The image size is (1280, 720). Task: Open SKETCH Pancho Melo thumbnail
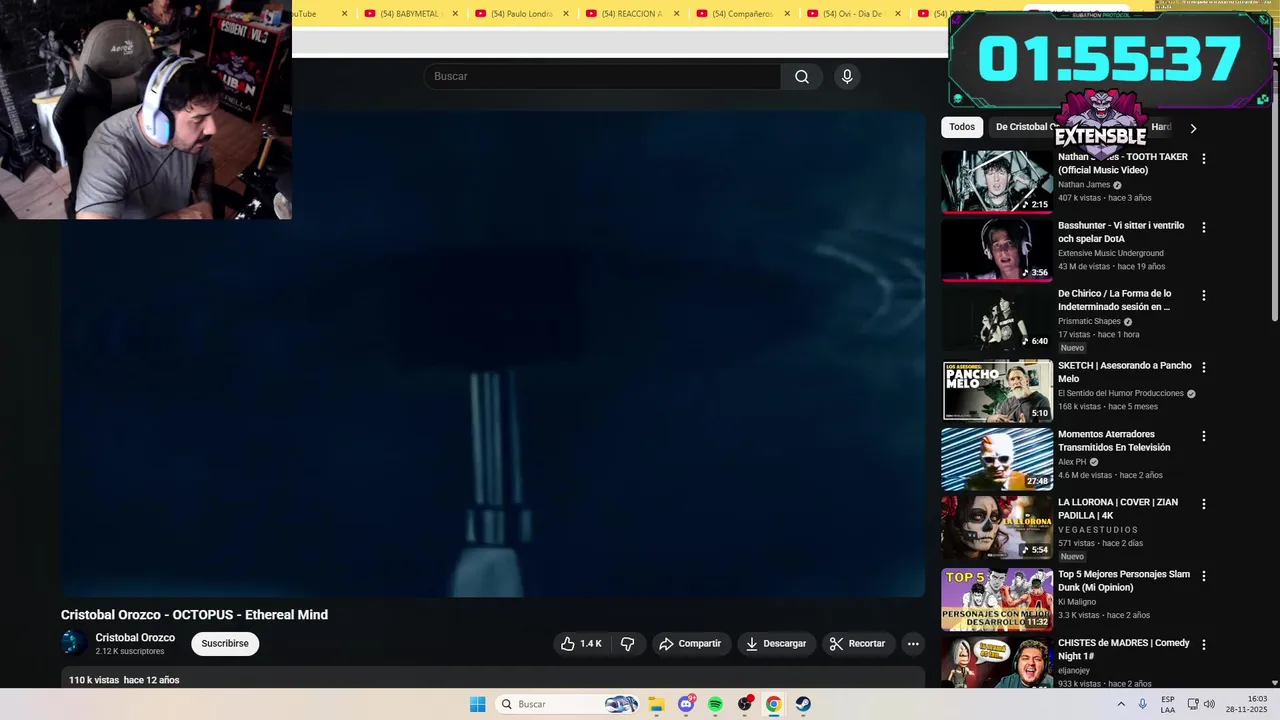coord(997,391)
